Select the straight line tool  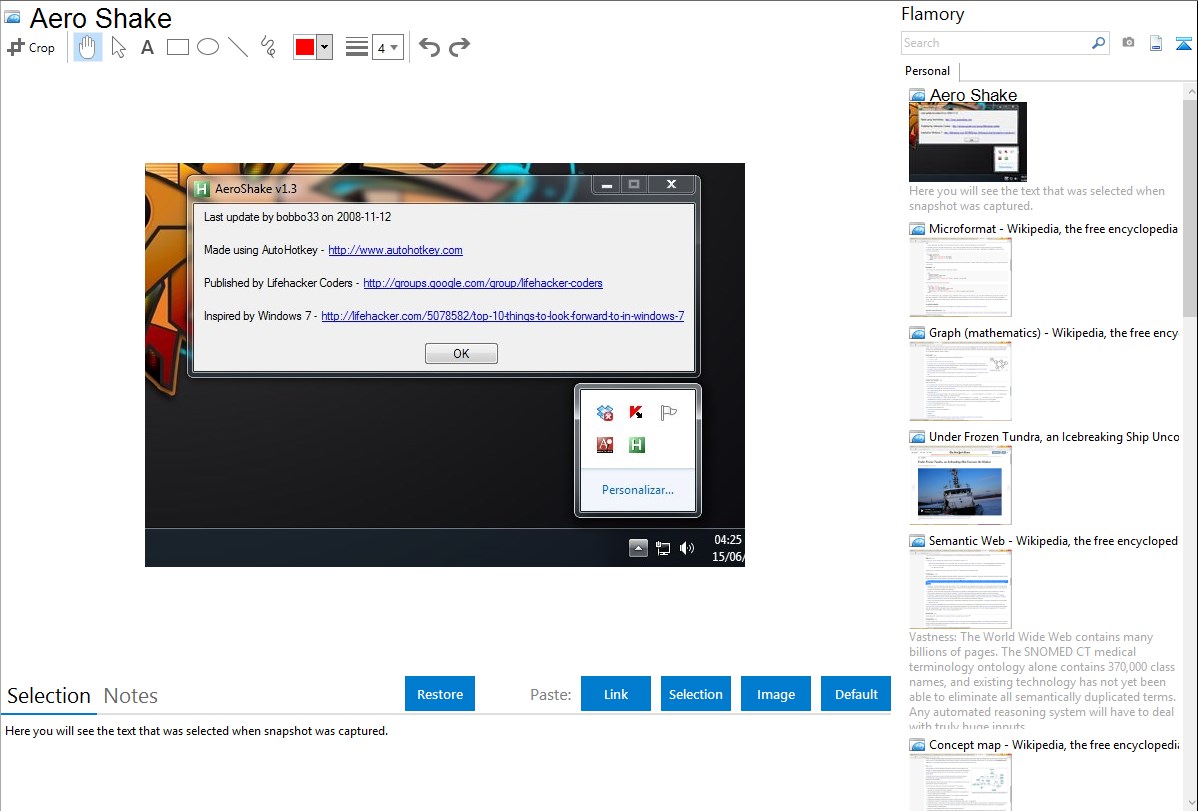click(x=238, y=47)
